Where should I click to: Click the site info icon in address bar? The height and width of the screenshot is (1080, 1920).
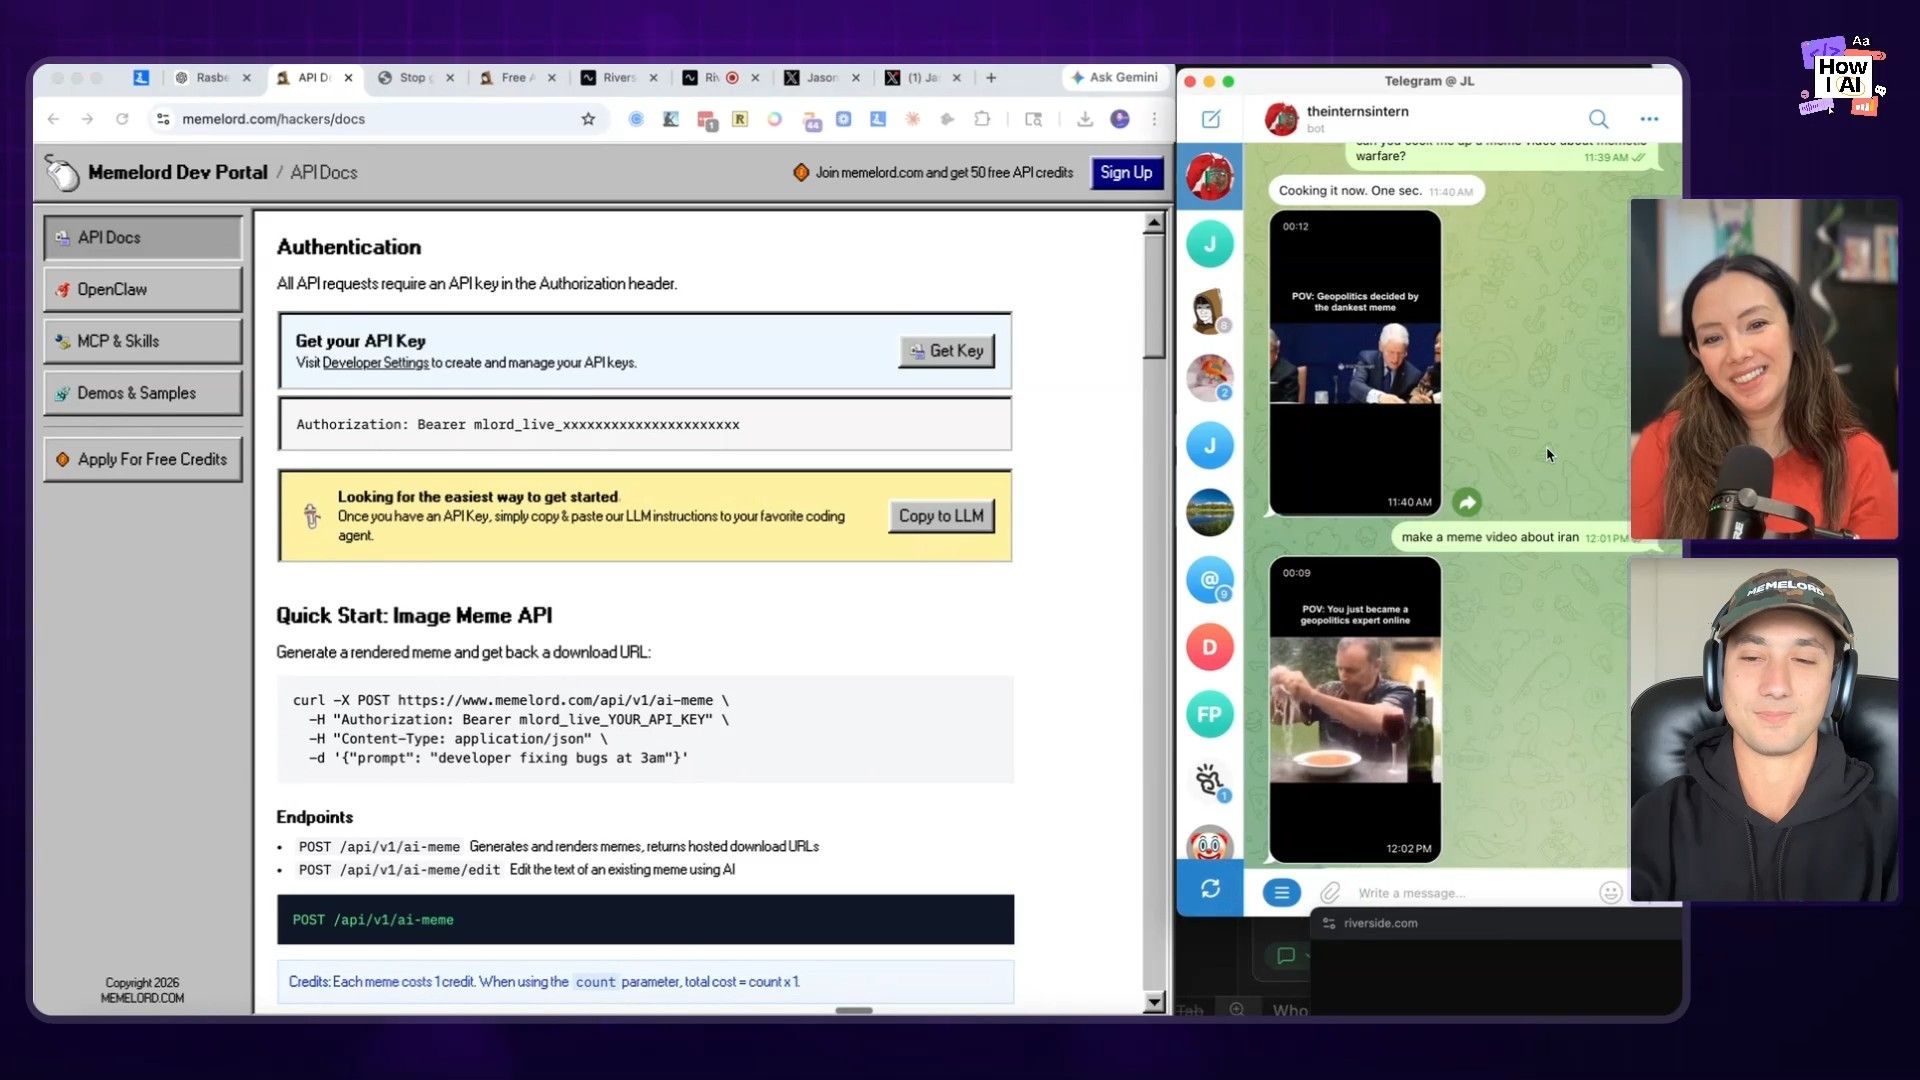[x=163, y=119]
